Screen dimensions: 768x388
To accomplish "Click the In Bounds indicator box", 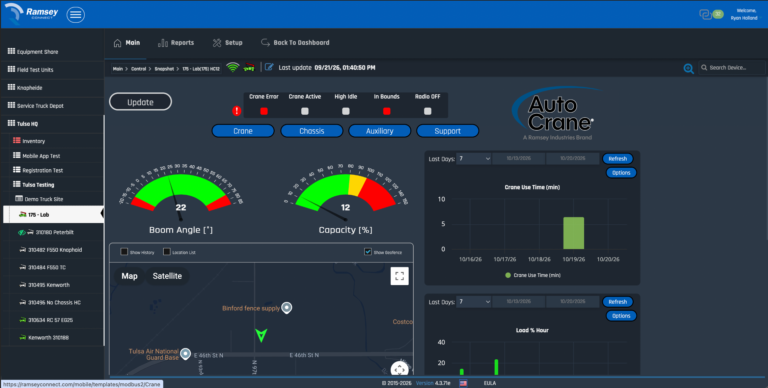I will (x=386, y=111).
